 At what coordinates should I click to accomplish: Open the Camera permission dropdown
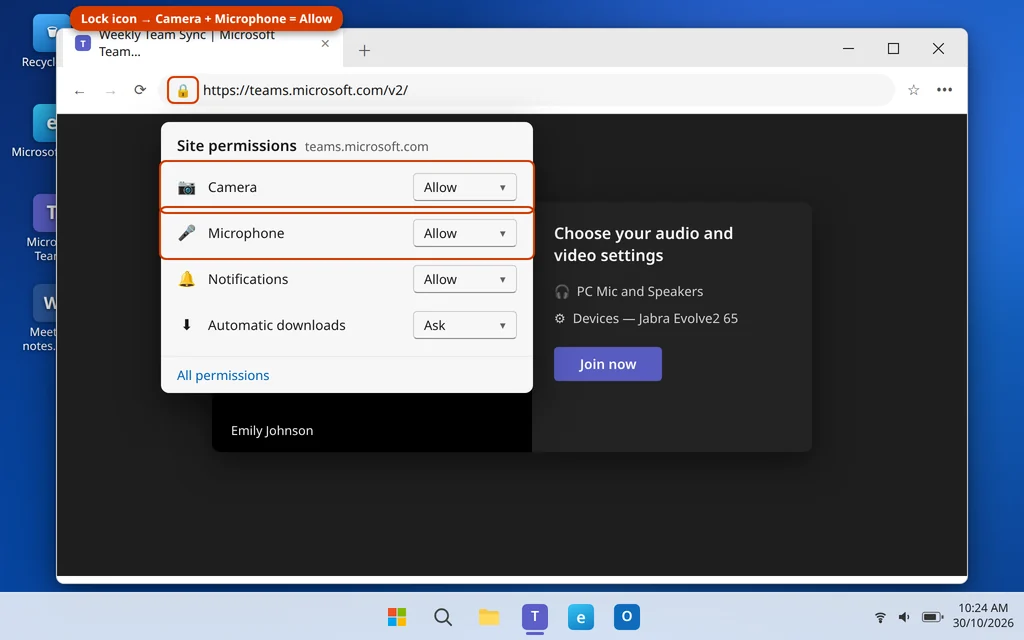coord(464,187)
